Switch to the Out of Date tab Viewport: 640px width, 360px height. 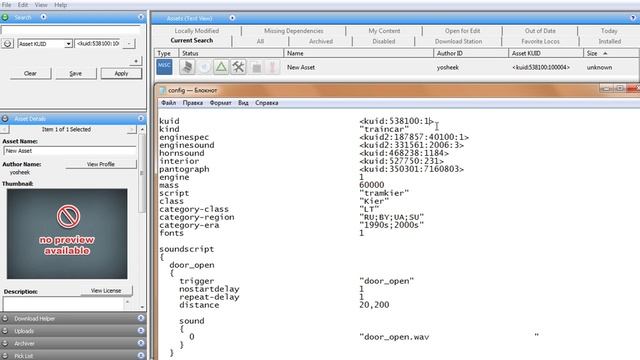coord(540,31)
